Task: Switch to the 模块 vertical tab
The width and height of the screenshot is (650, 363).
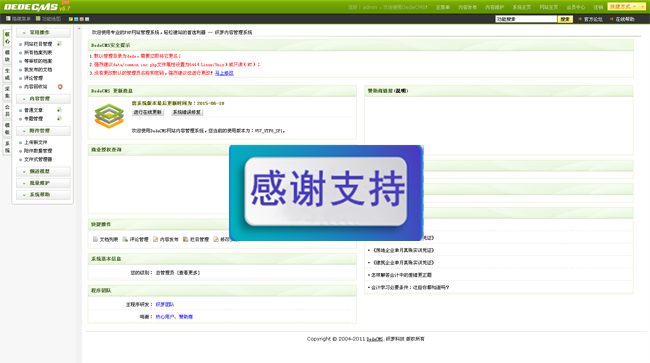Action: (7, 56)
